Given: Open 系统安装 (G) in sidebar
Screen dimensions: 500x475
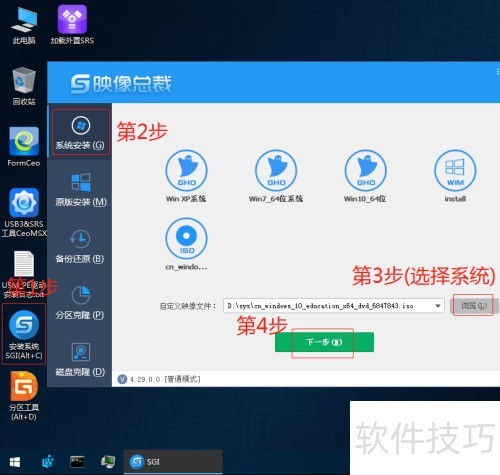Looking at the screenshot, I should [80, 132].
